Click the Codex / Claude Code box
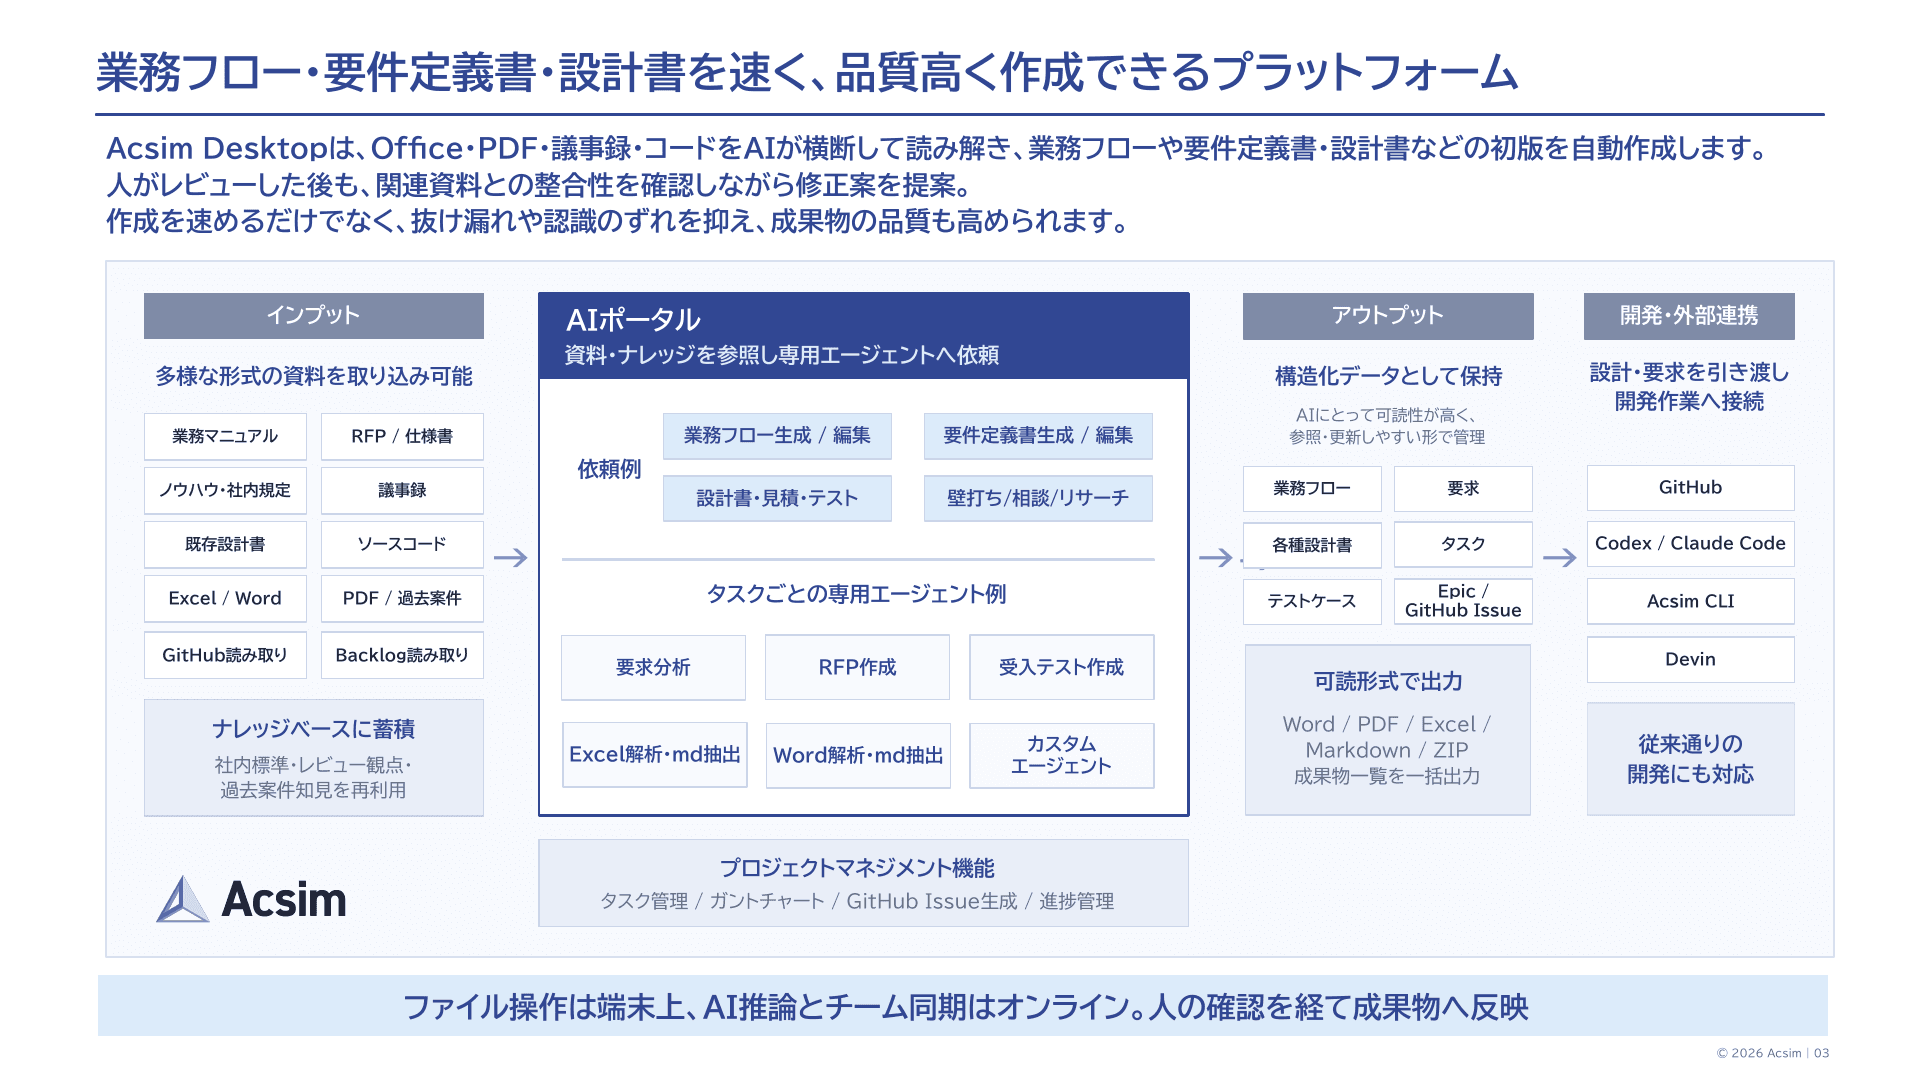Viewport: 1920px width, 1080px height. click(x=1690, y=544)
